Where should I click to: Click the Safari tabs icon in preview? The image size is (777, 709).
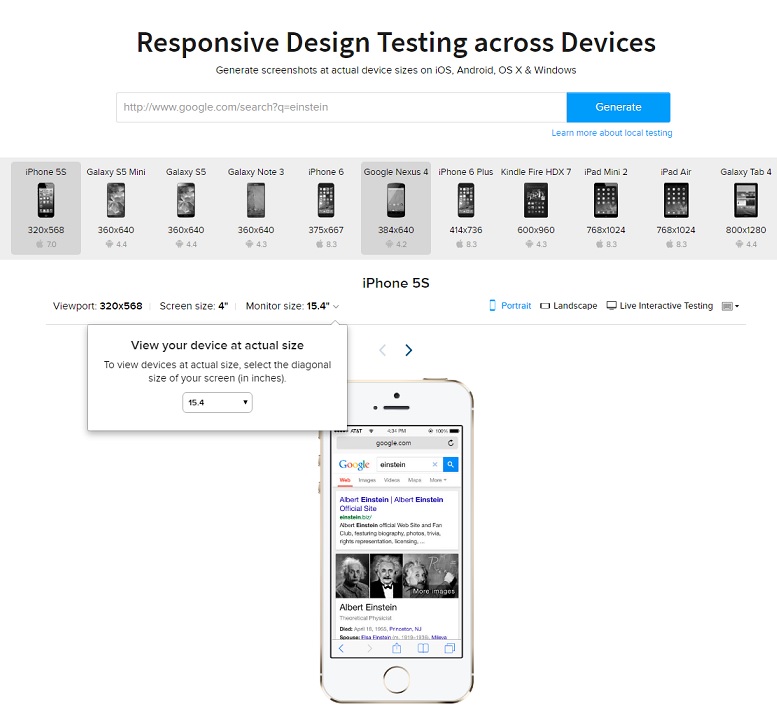(449, 648)
